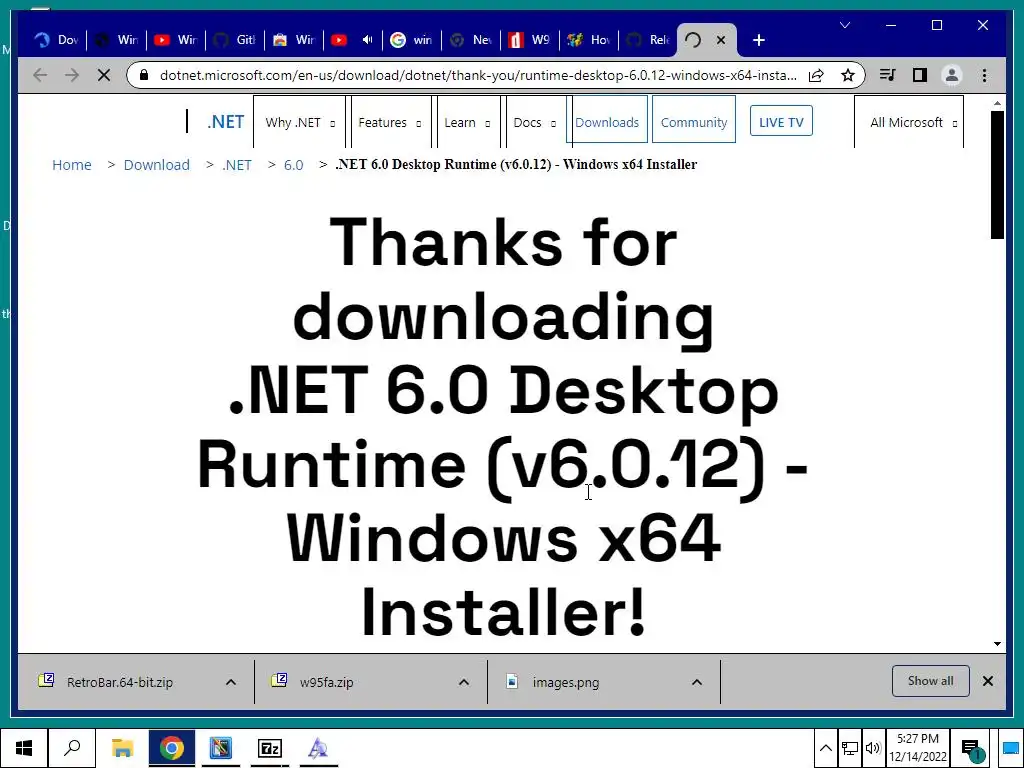The width and height of the screenshot is (1024, 768).
Task: Click the blue desktop icon at the taskbar's far end
Action: [1010, 748]
